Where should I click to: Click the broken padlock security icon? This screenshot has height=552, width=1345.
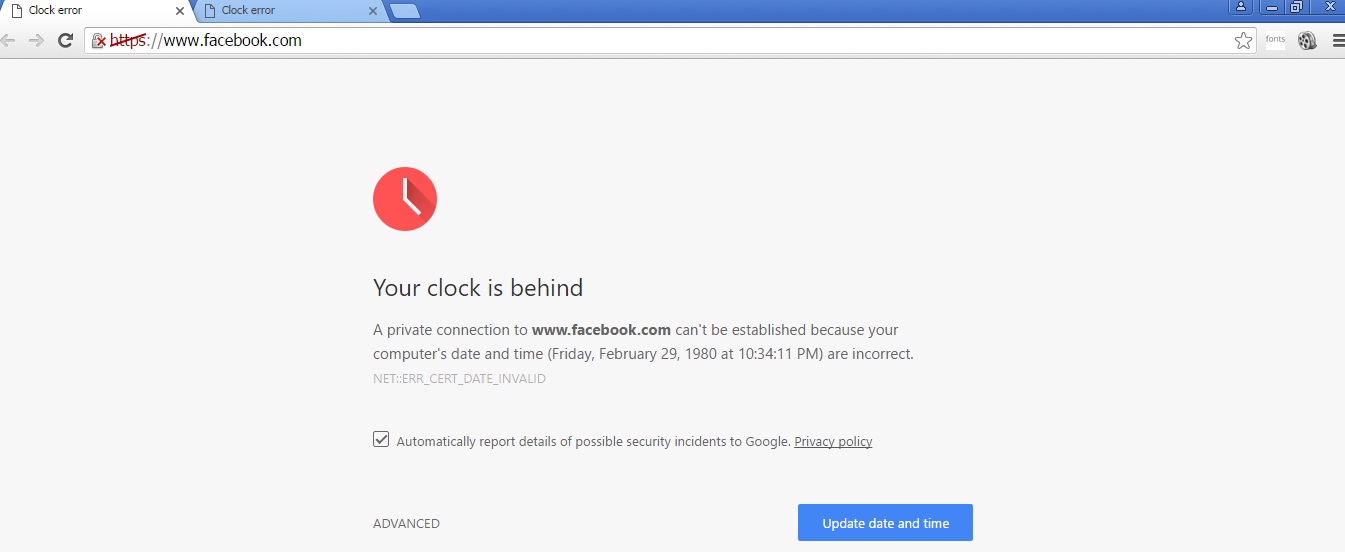pyautogui.click(x=98, y=41)
